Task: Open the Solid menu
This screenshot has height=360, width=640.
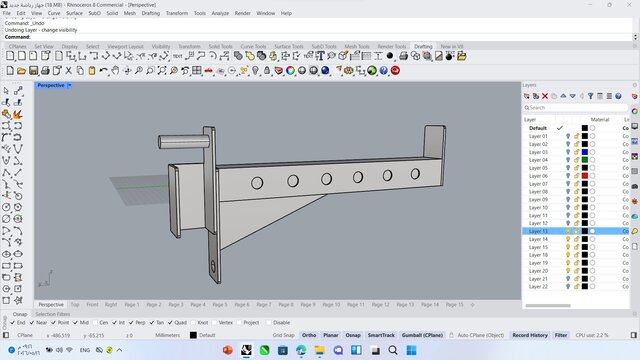Action: click(x=112, y=13)
